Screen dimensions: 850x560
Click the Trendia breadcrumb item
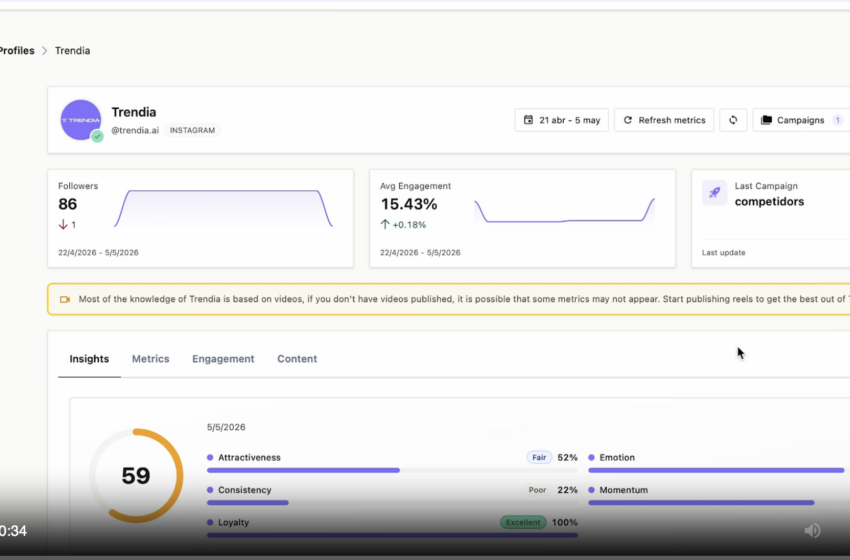point(73,50)
